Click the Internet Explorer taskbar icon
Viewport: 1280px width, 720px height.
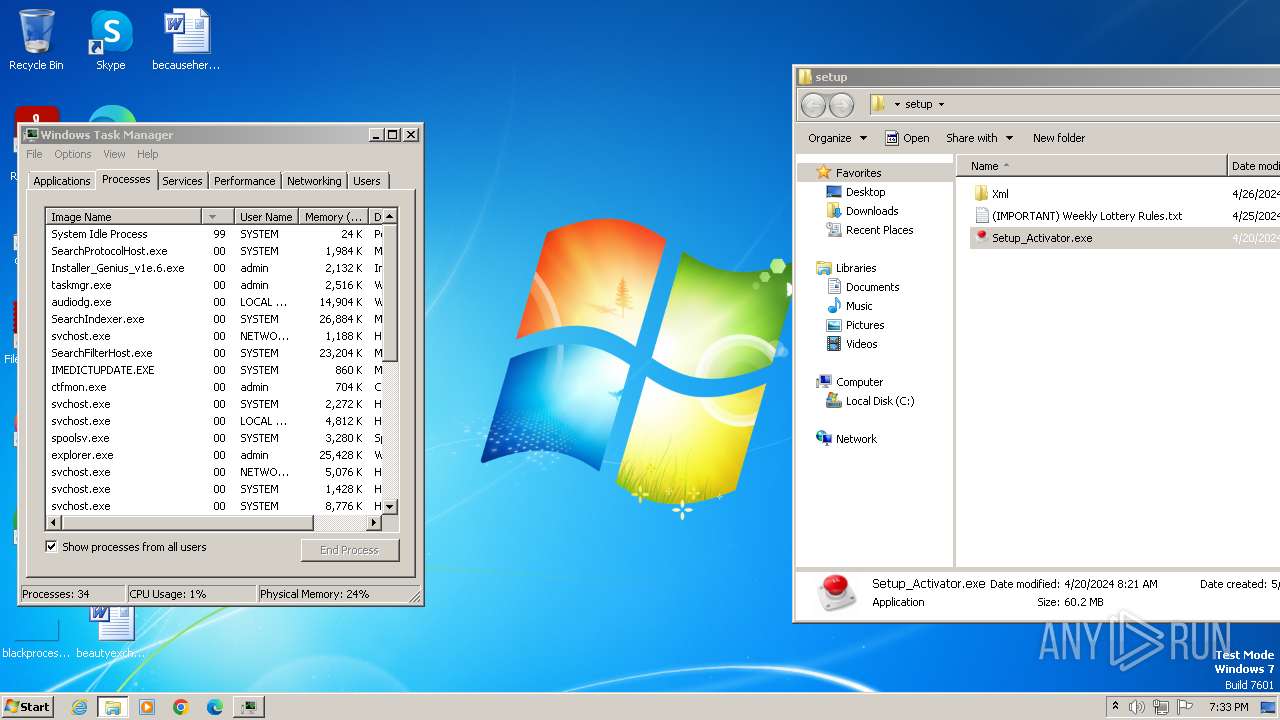pos(79,707)
